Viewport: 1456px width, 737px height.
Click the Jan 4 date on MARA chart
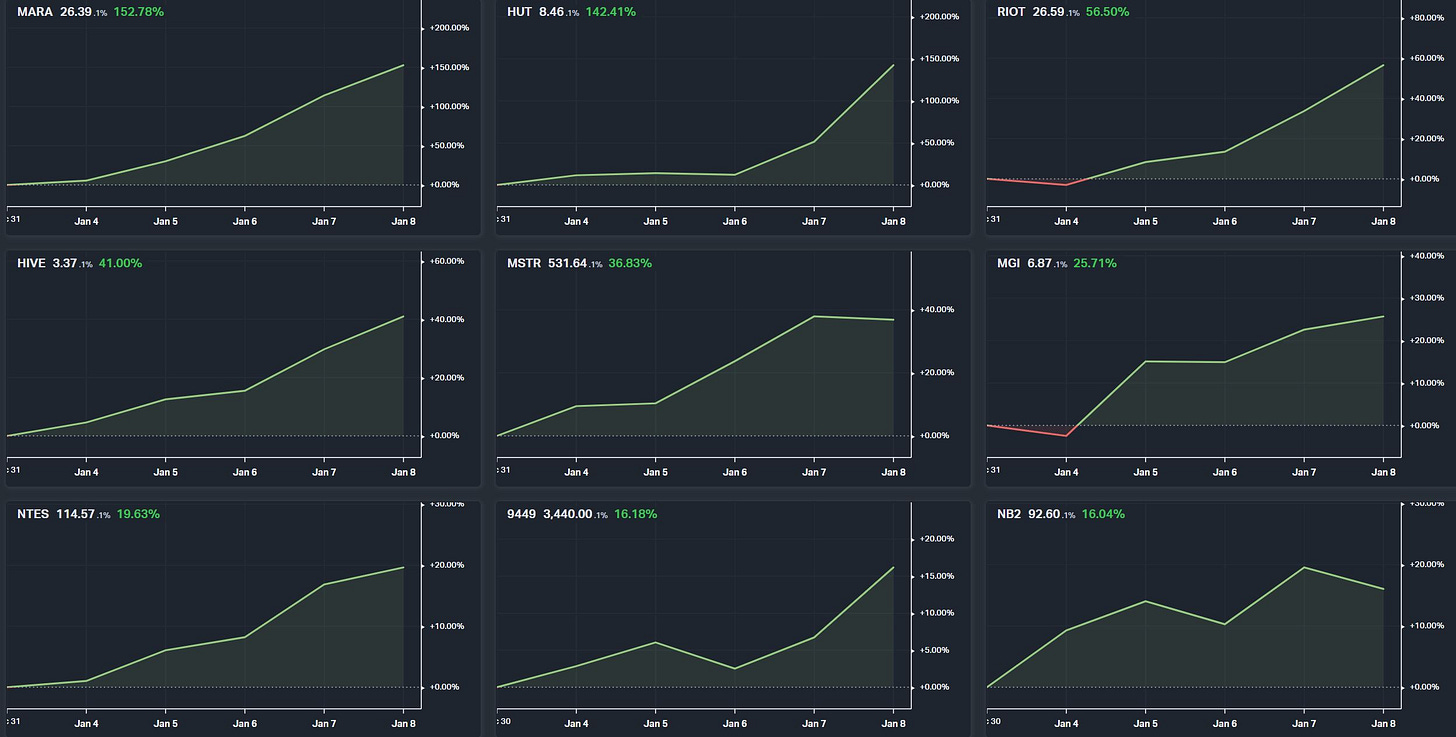(86, 221)
